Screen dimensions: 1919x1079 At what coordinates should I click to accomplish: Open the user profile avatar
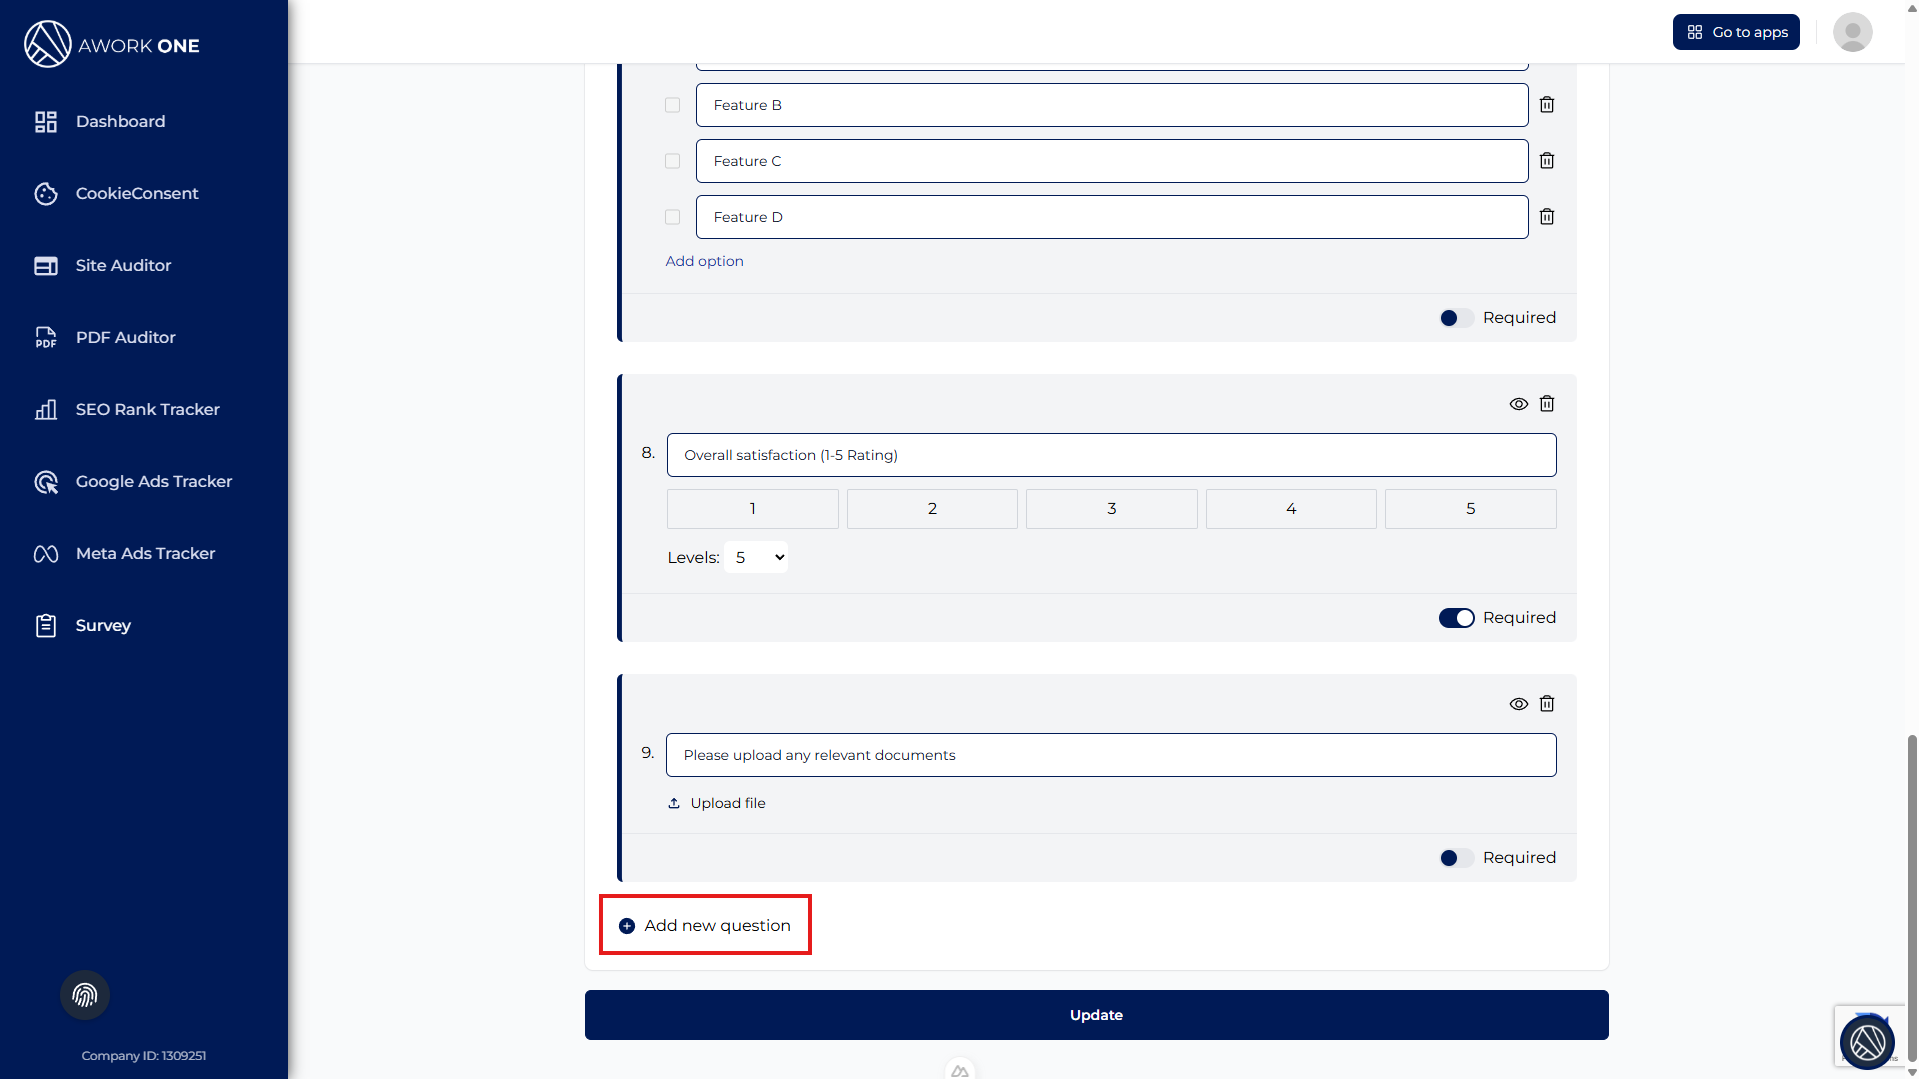[1851, 32]
